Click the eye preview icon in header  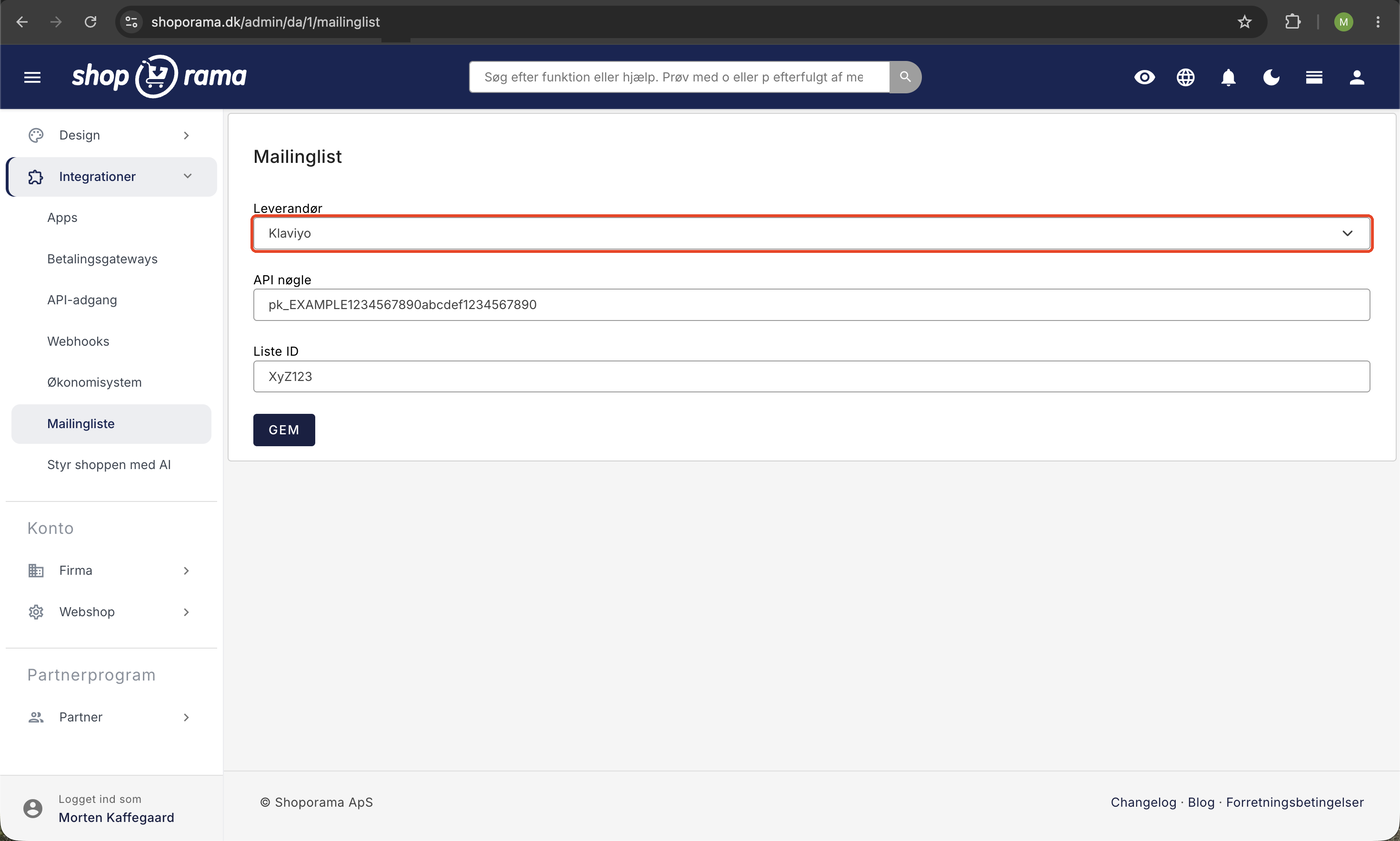tap(1145, 77)
